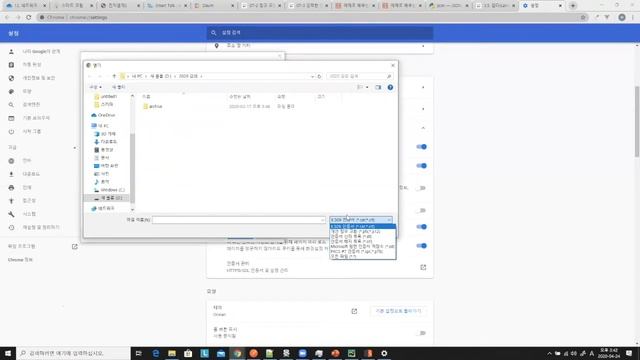Open the About Chrome link in sidebar
This screenshot has height=360, width=640.
(x=20, y=260)
